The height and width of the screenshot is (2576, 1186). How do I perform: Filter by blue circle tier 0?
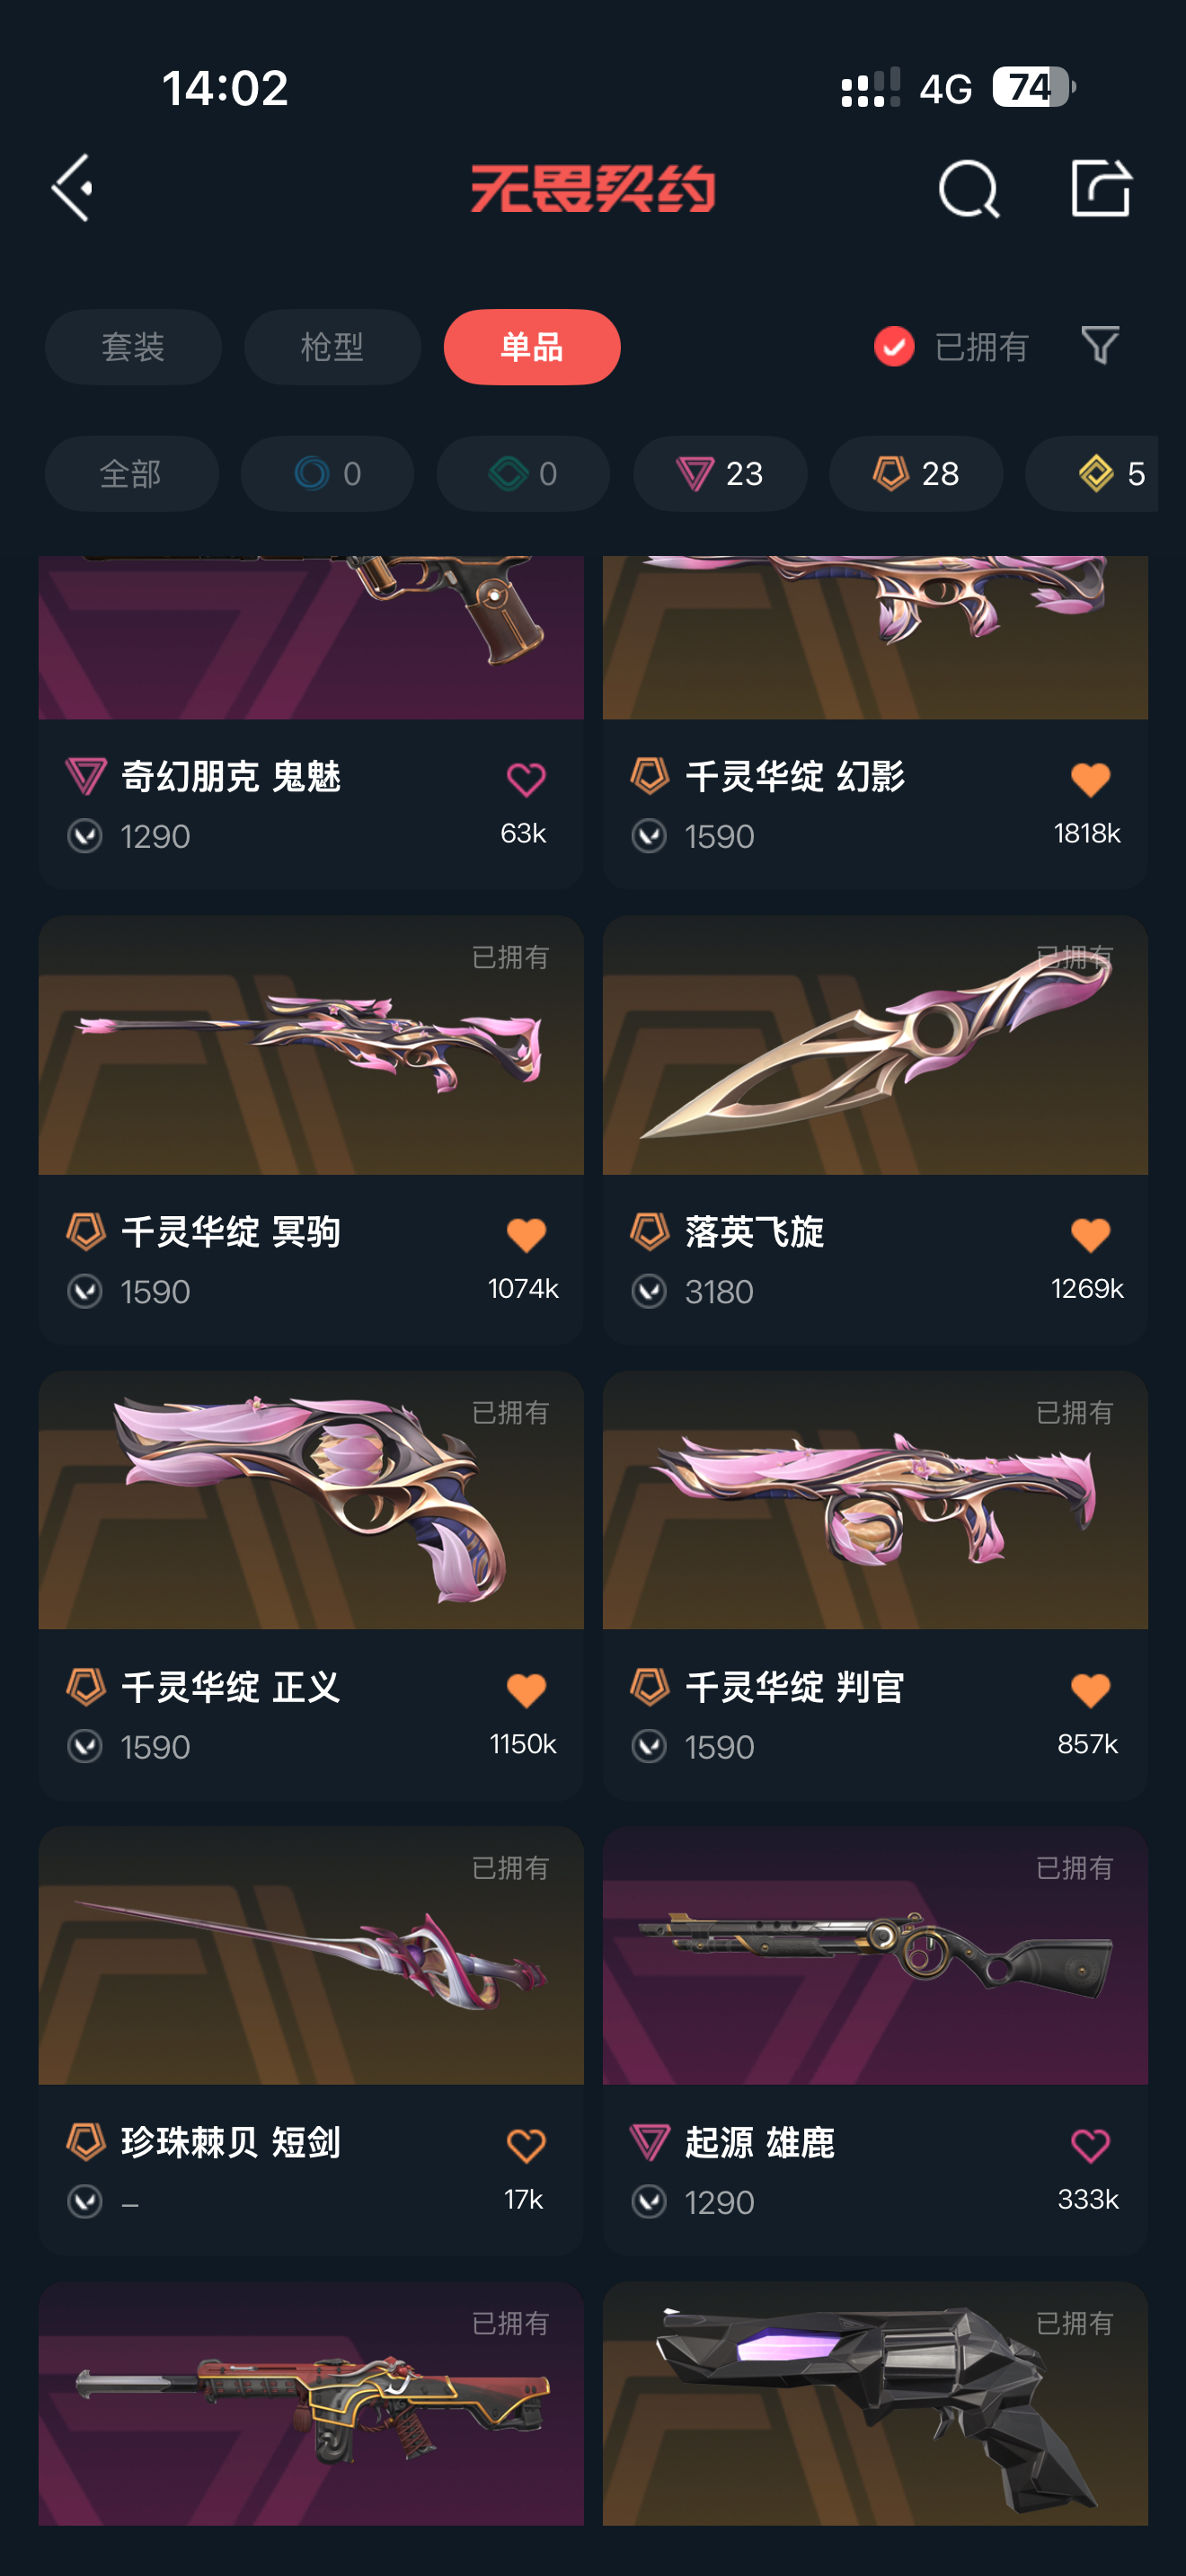click(327, 474)
